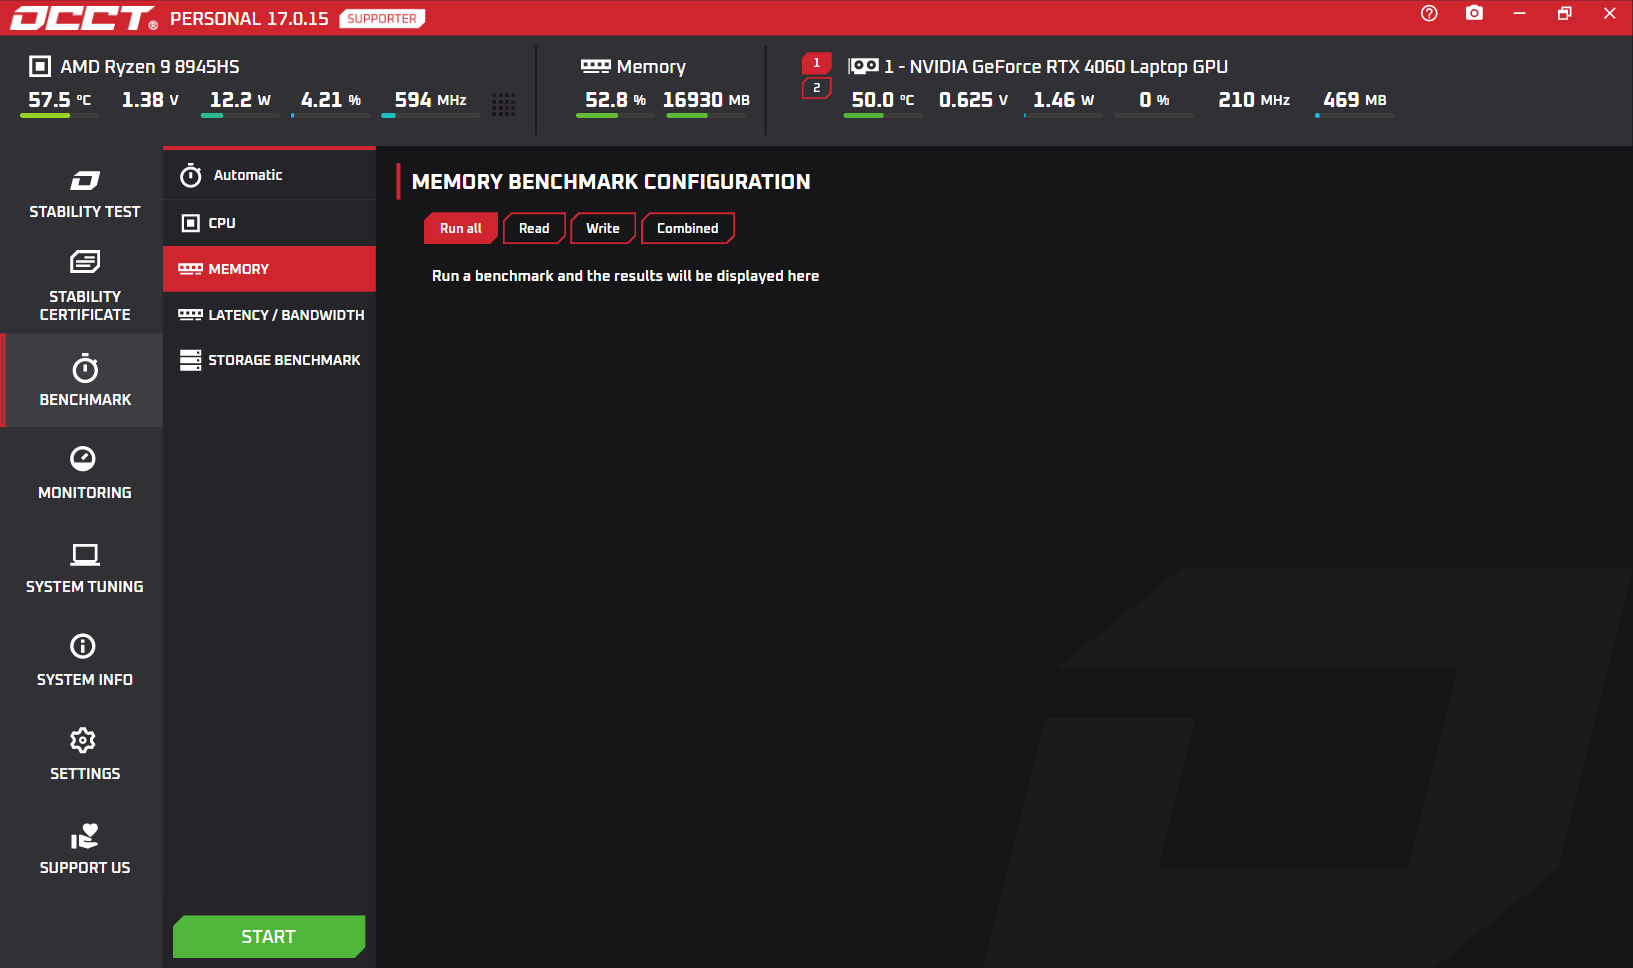Start the memory benchmark
This screenshot has width=1633, height=968.
(269, 937)
